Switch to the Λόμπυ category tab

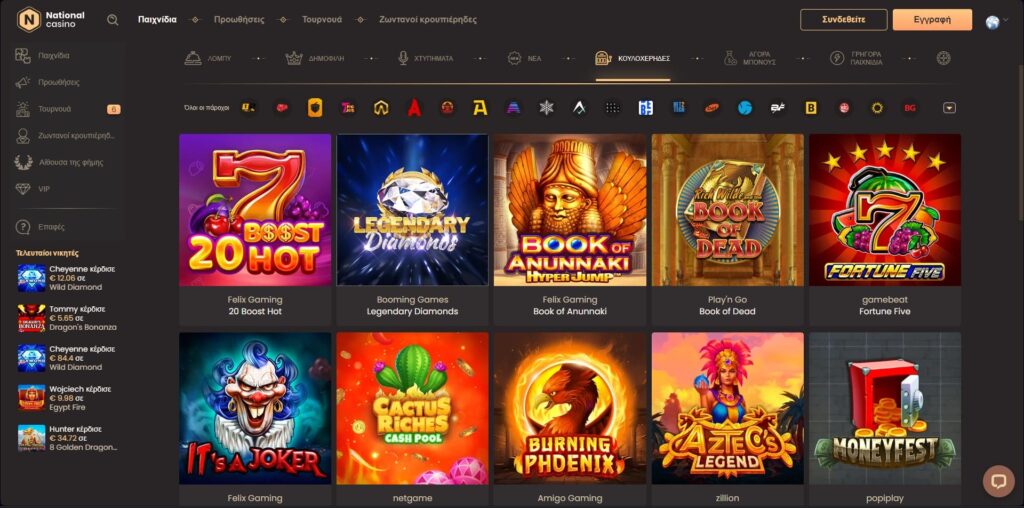(x=208, y=58)
